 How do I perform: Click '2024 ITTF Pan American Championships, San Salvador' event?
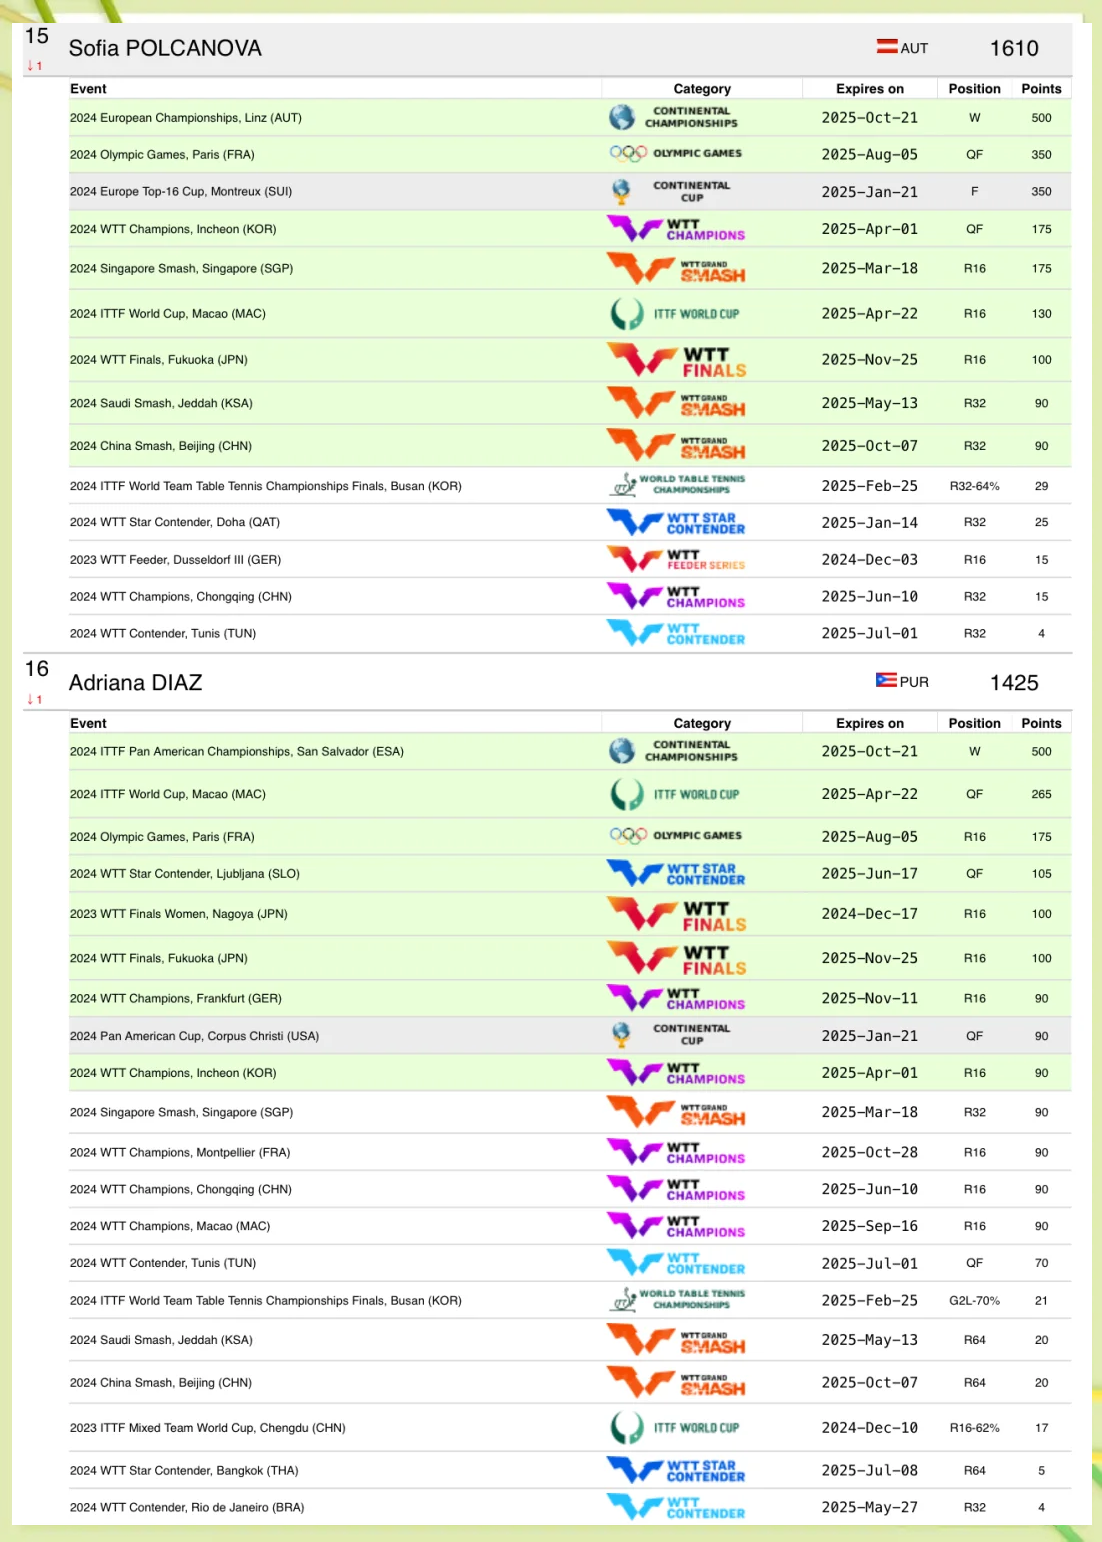pyautogui.click(x=237, y=752)
